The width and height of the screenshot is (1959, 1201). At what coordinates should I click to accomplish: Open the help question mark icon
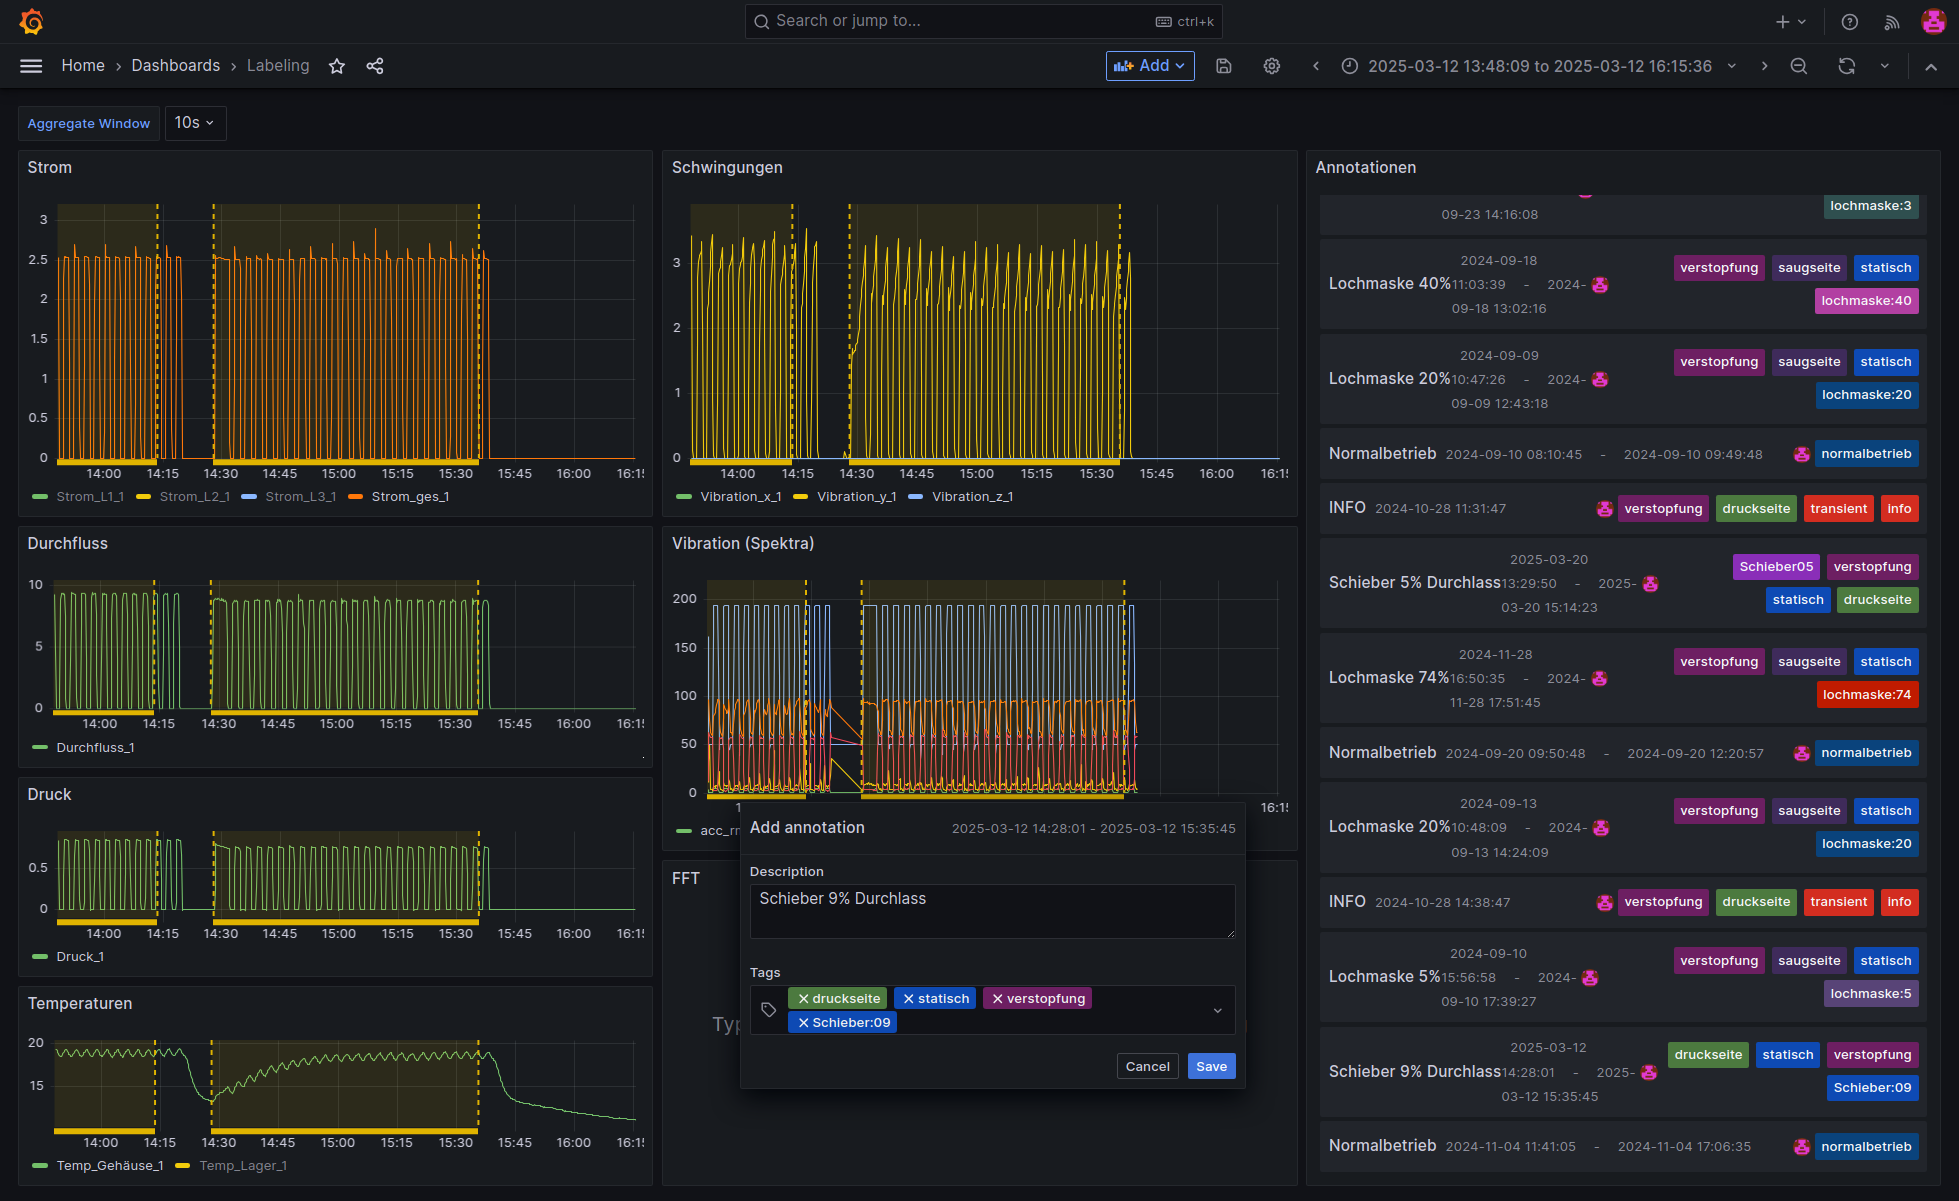pos(1850,22)
